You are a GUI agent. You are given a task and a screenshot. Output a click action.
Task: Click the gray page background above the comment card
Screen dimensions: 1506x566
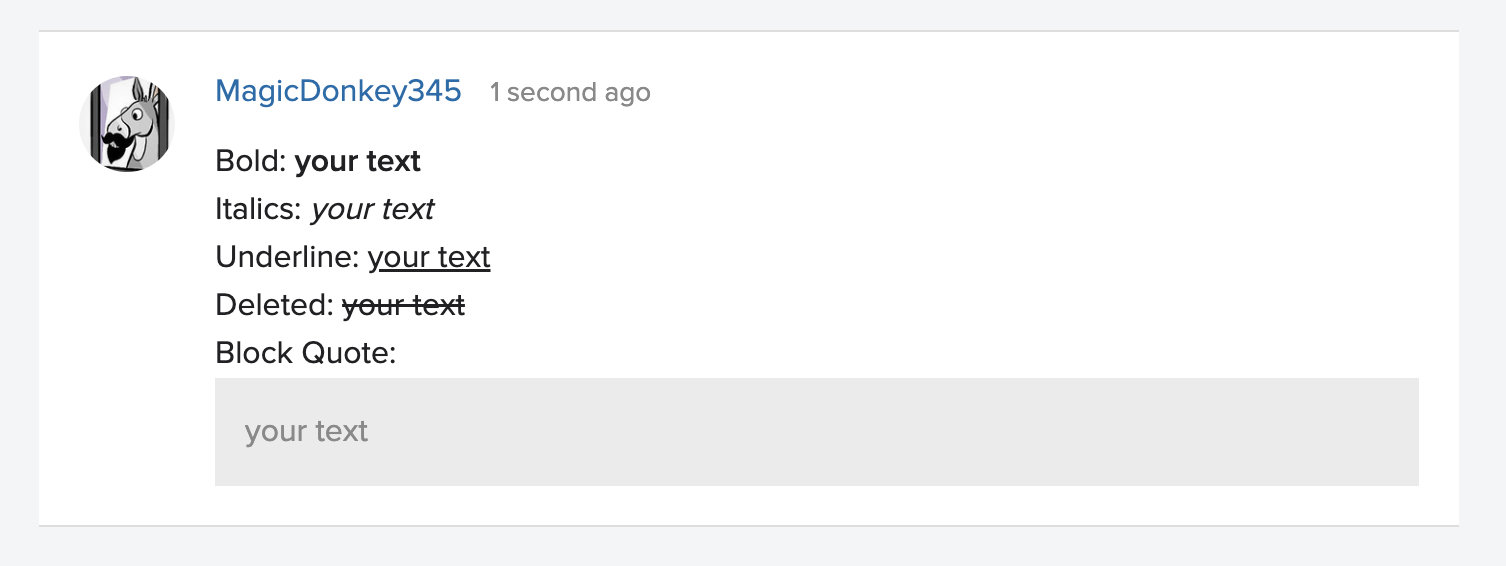[750, 14]
